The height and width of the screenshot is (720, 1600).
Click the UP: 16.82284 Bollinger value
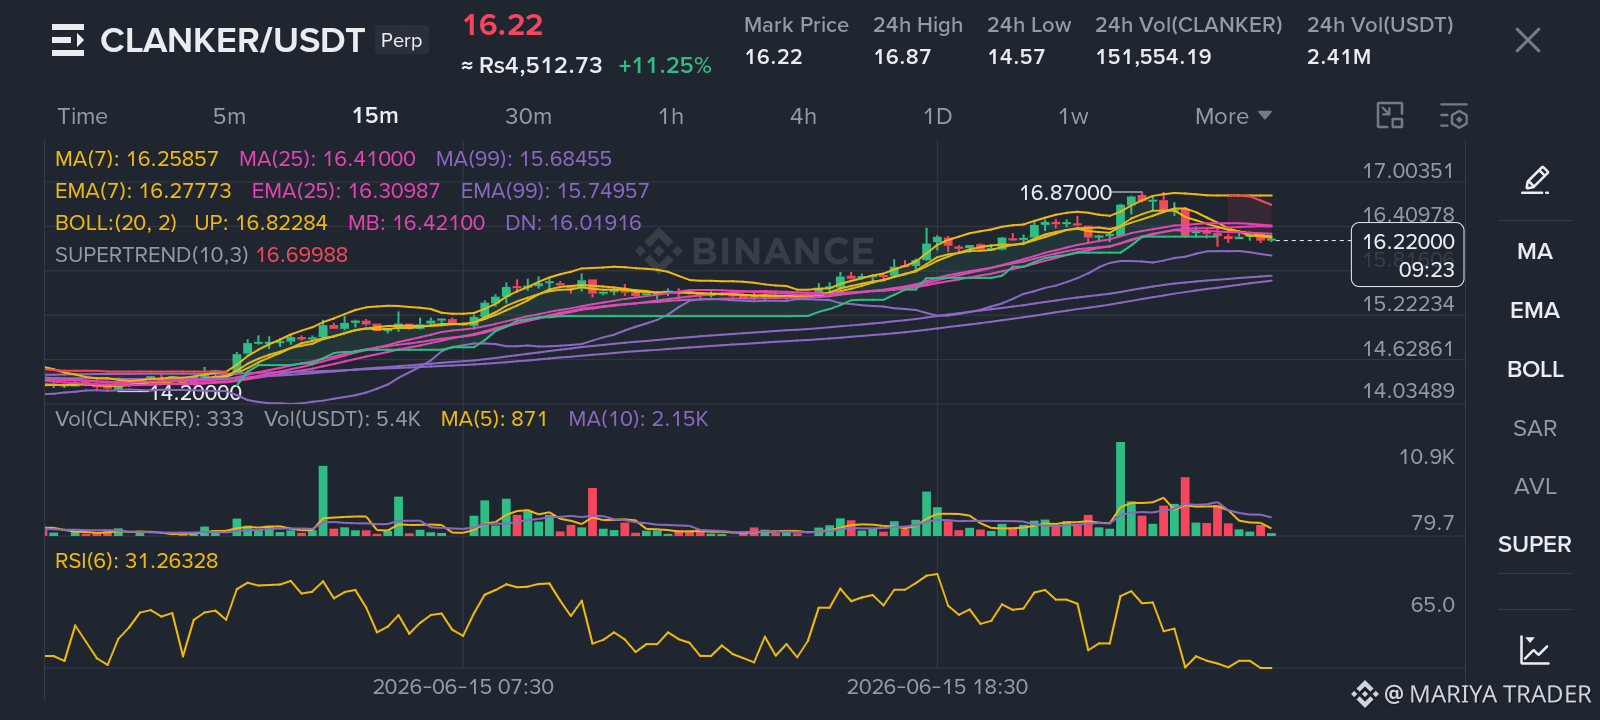261,223
